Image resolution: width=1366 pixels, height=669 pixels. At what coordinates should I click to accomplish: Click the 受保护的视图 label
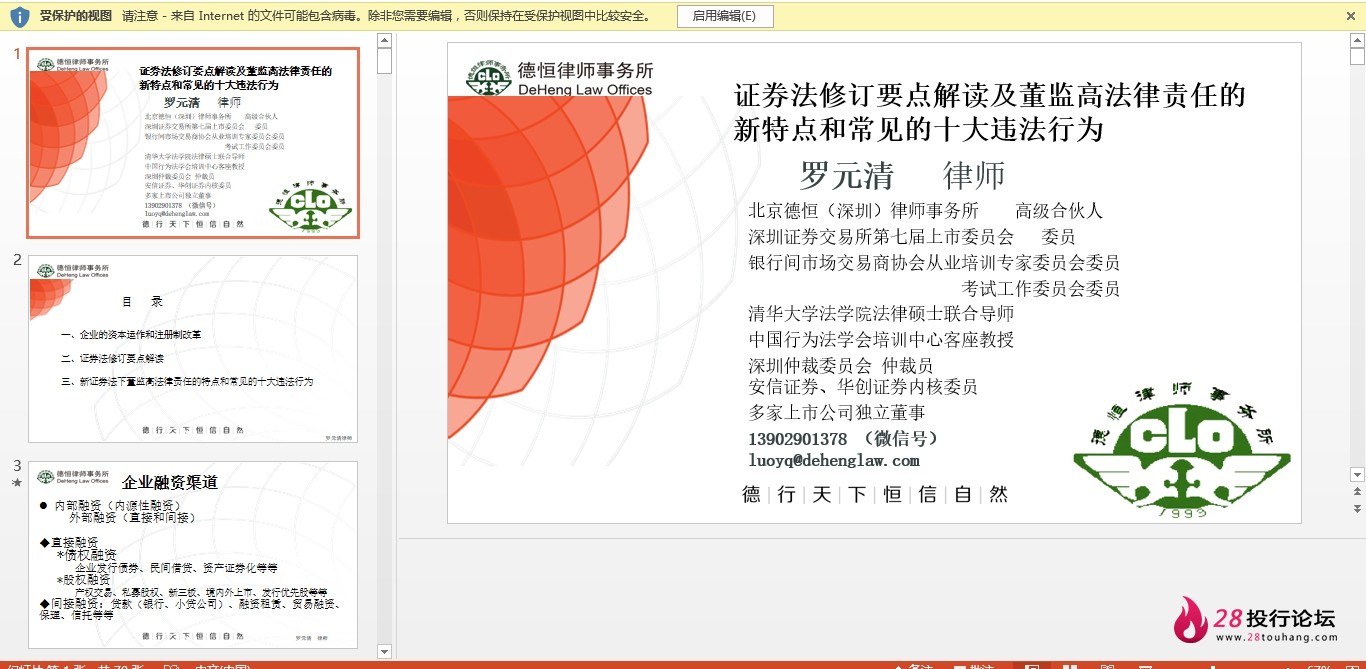click(x=76, y=16)
